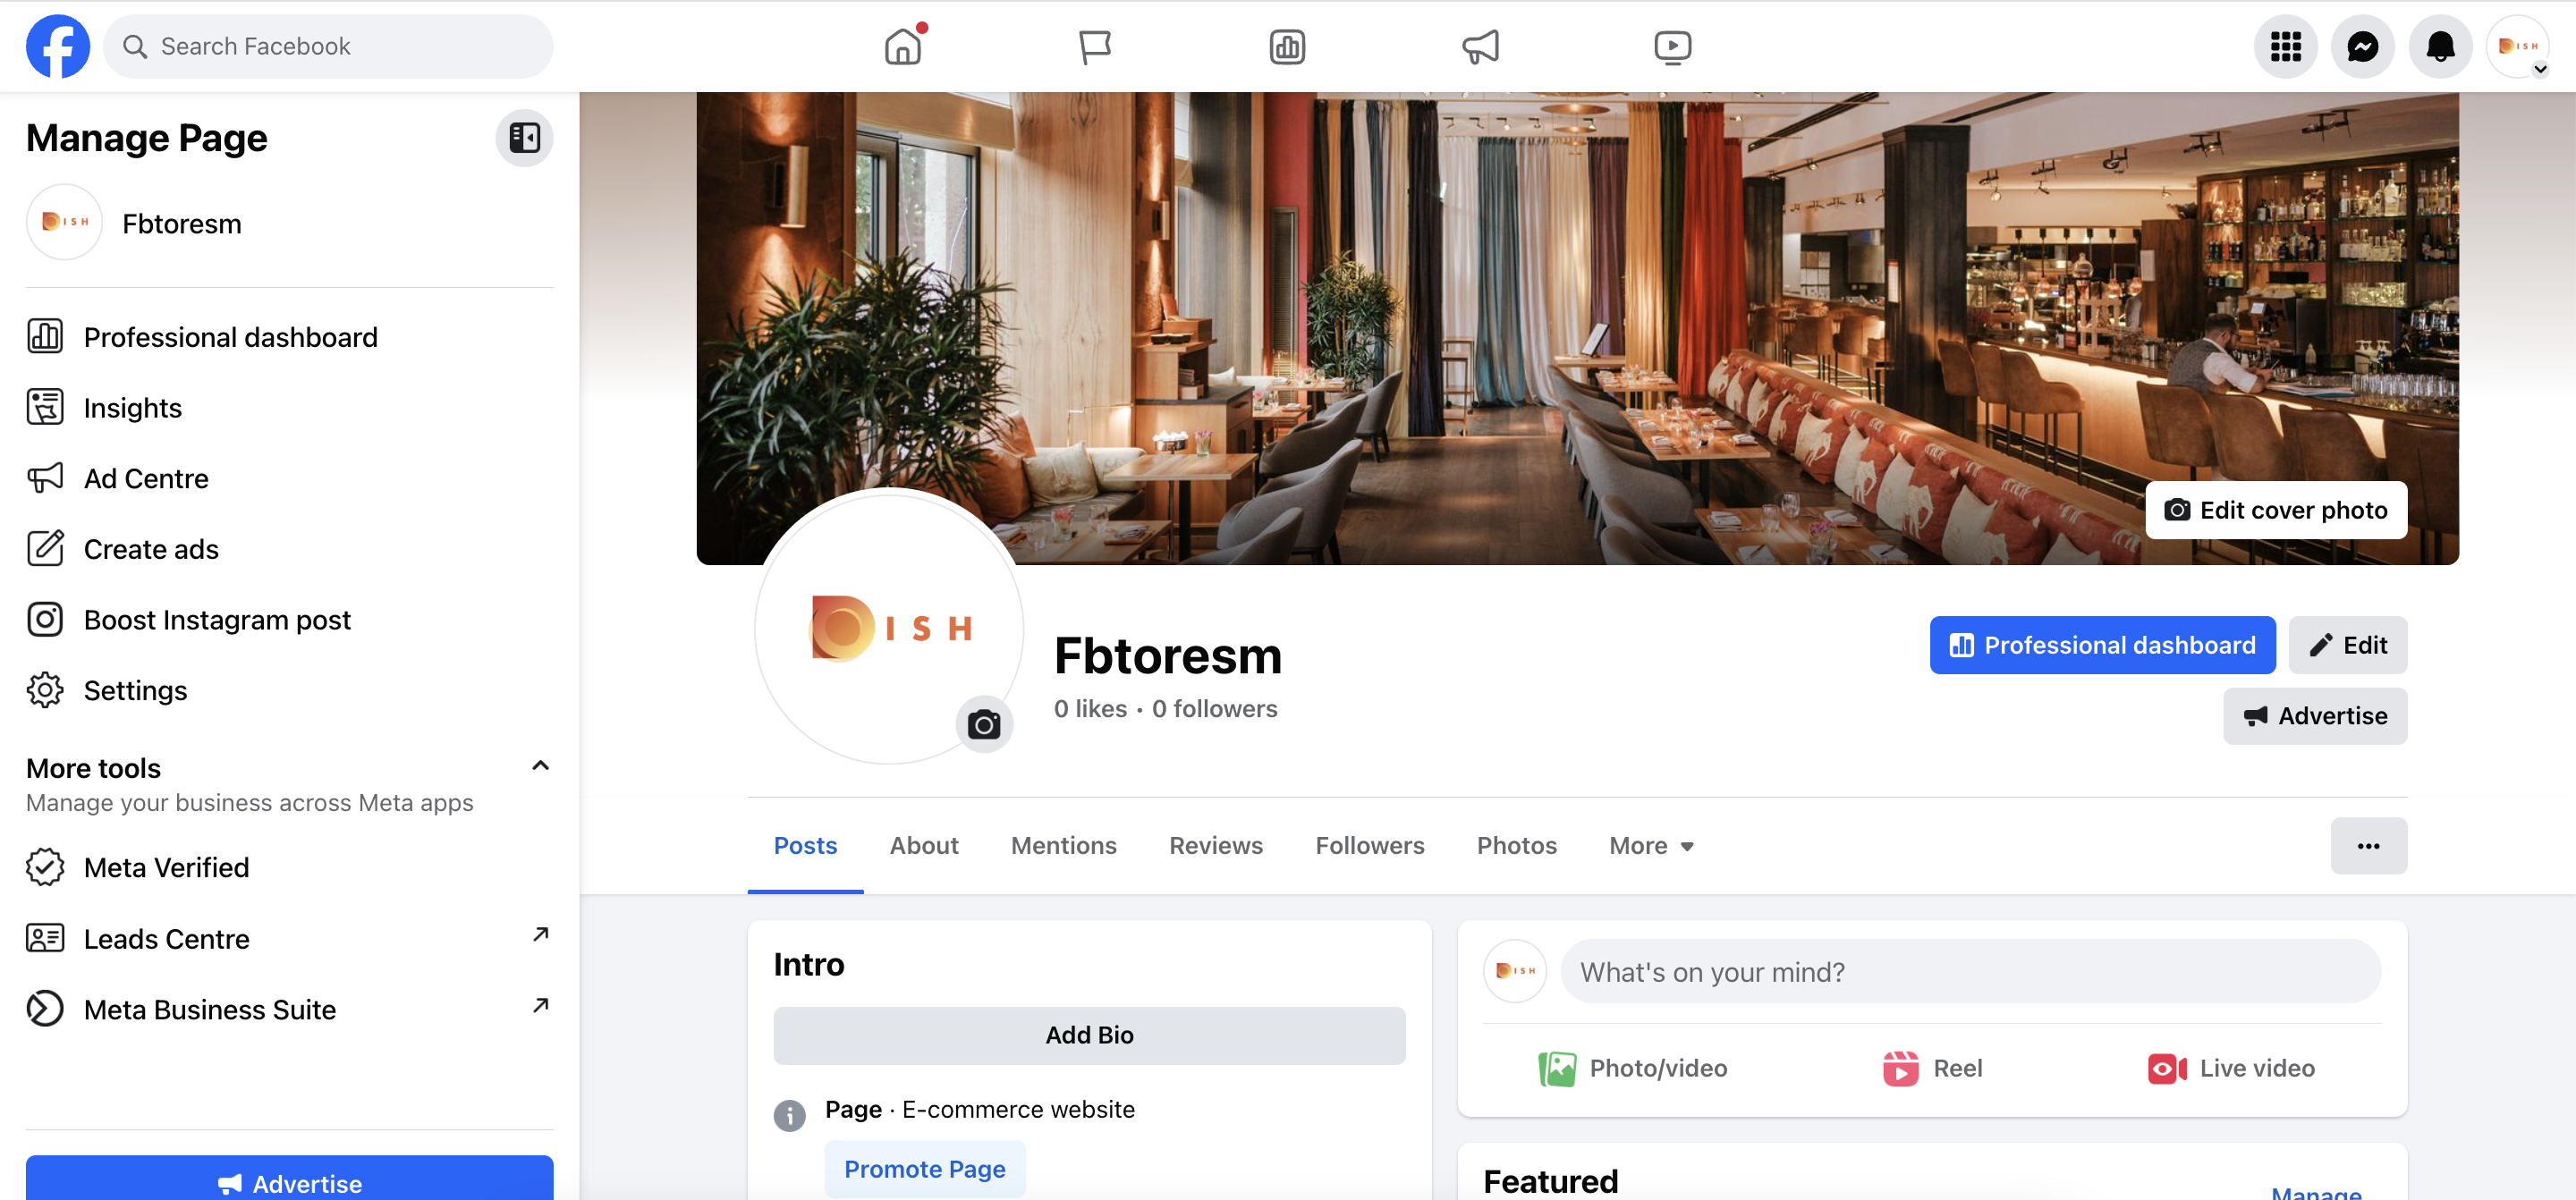Click the Facebook logo
This screenshot has width=2576, height=1200.
(58, 46)
